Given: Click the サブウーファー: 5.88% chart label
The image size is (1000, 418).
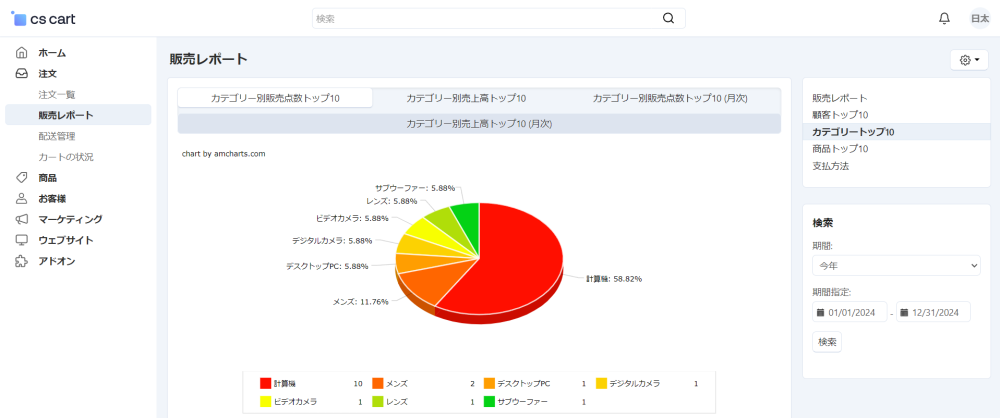Looking at the screenshot, I should [x=415, y=188].
